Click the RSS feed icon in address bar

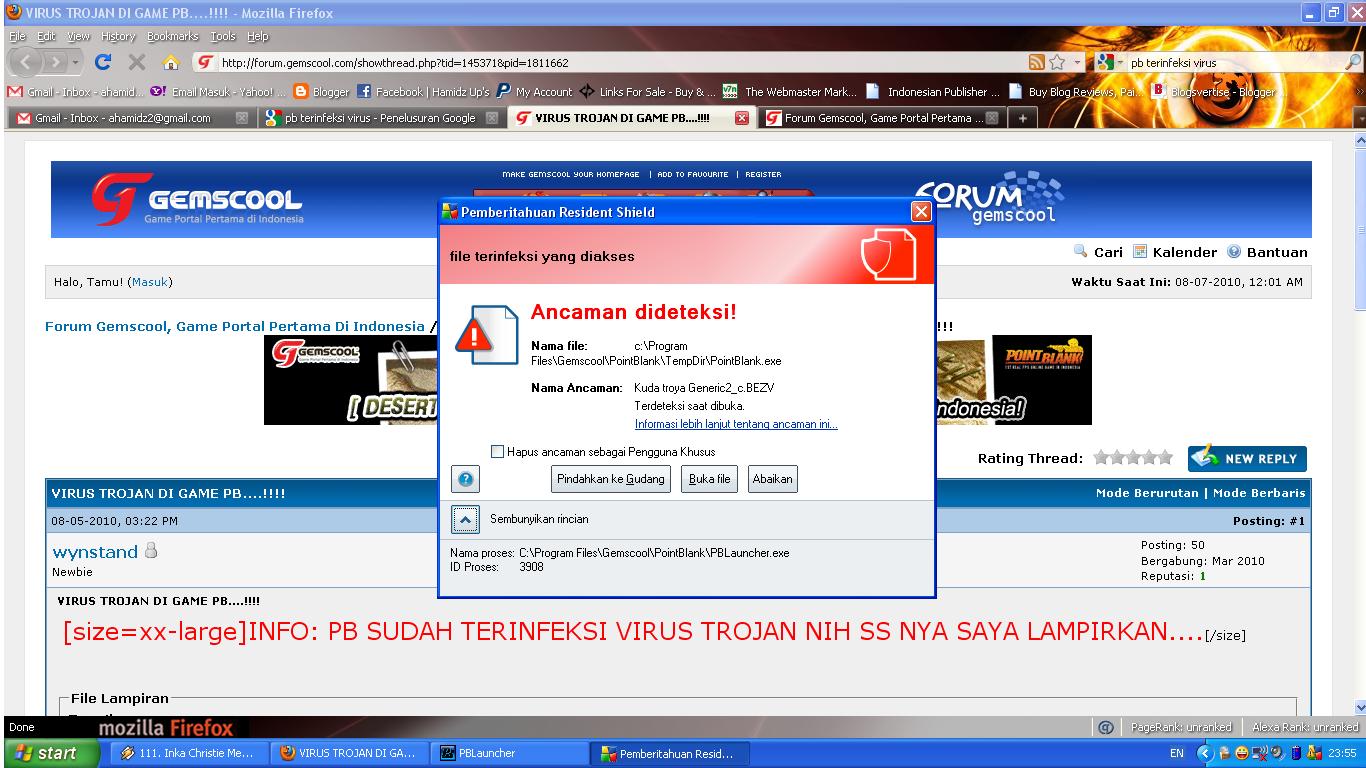(x=1037, y=62)
